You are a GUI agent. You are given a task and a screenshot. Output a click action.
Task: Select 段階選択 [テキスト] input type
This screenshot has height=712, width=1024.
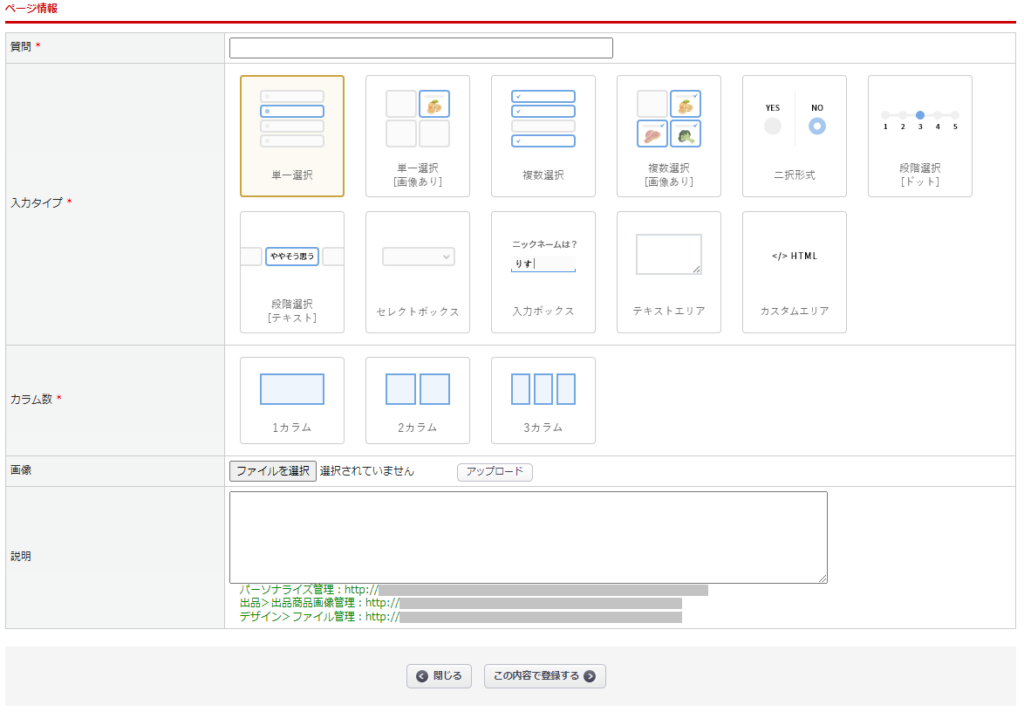(x=292, y=272)
